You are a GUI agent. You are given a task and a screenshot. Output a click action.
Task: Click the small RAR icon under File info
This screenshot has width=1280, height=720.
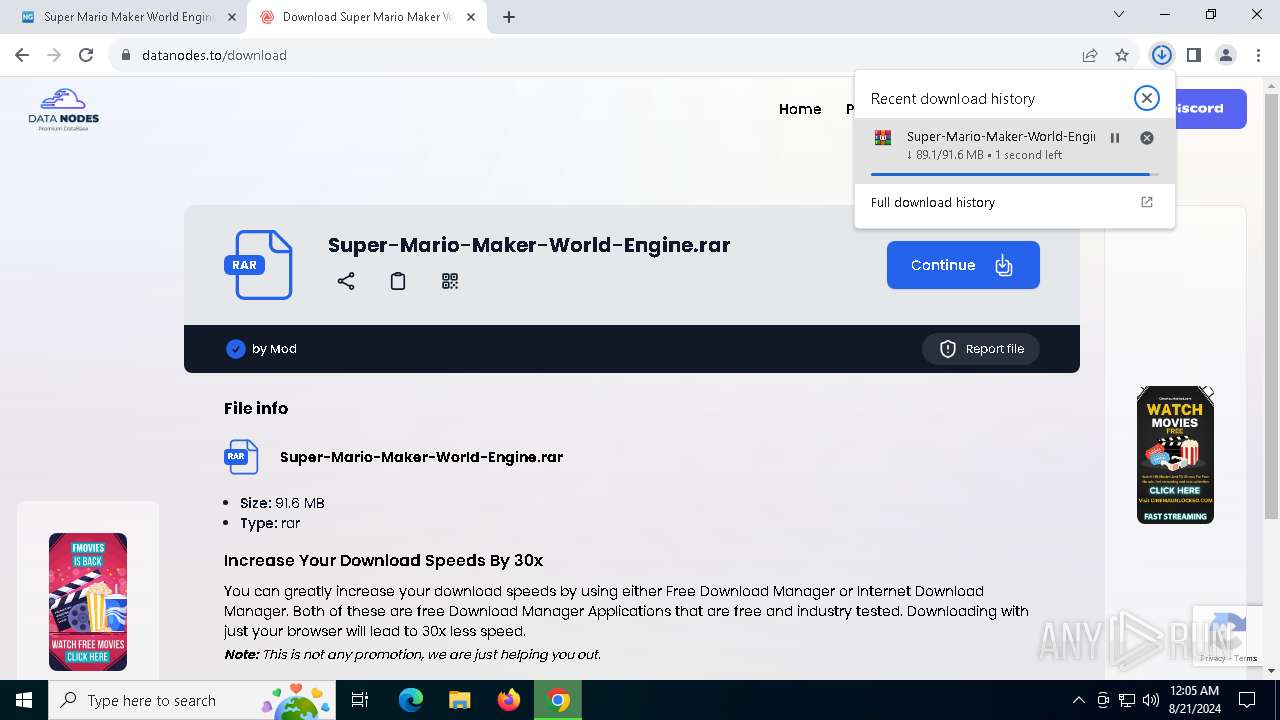241,457
